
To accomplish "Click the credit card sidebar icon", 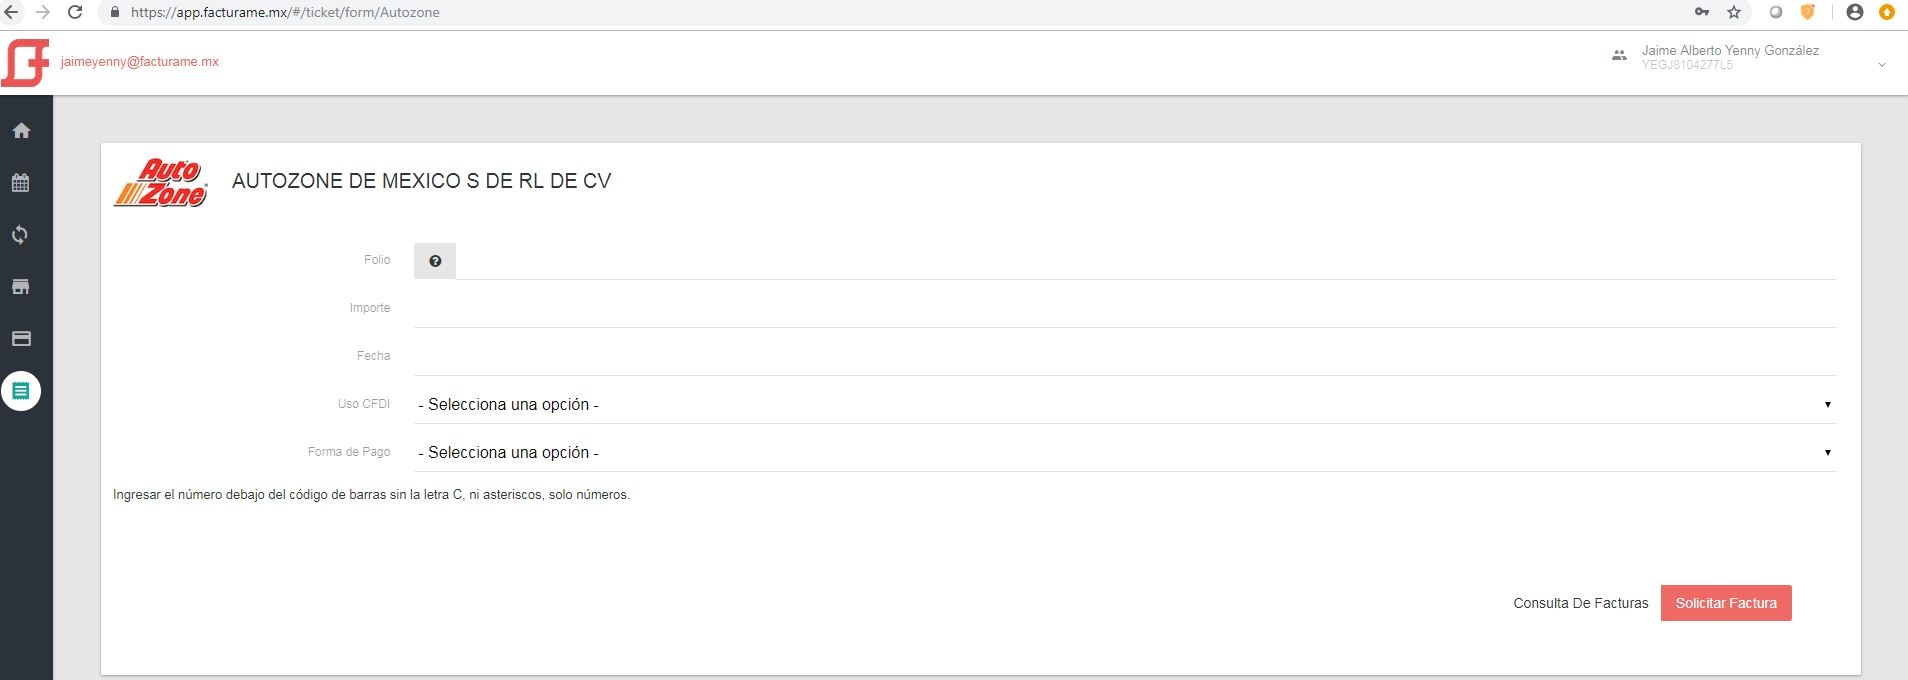I will [x=21, y=339].
